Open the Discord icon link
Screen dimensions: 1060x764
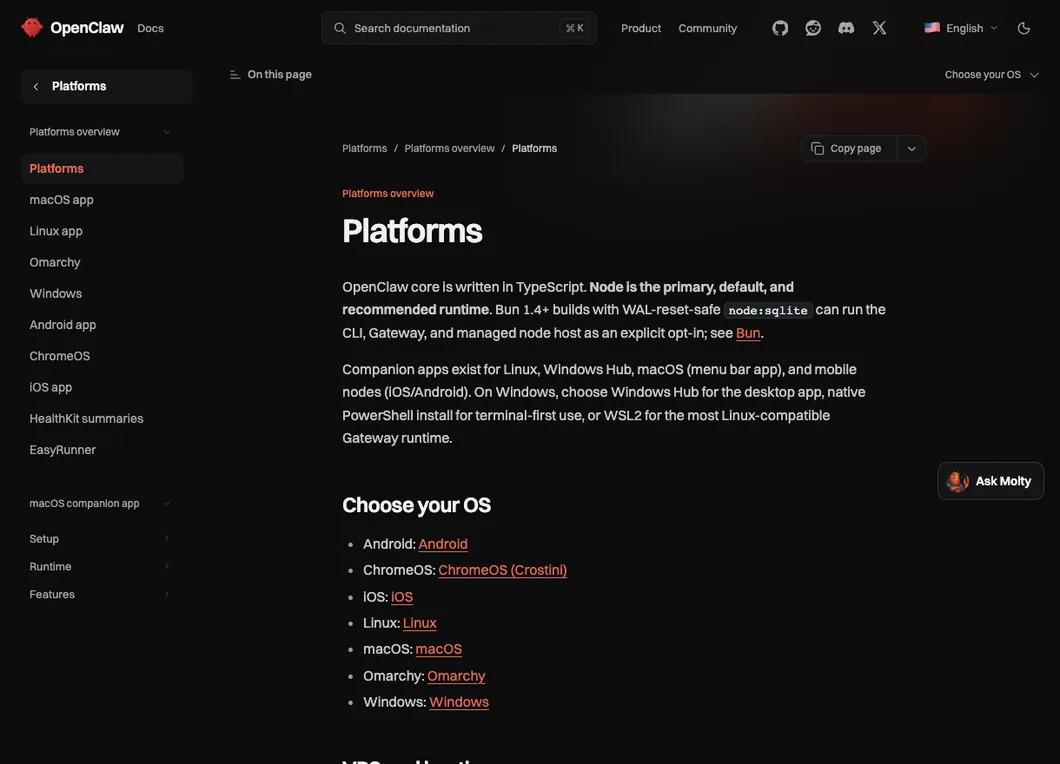pyautogui.click(x=846, y=28)
